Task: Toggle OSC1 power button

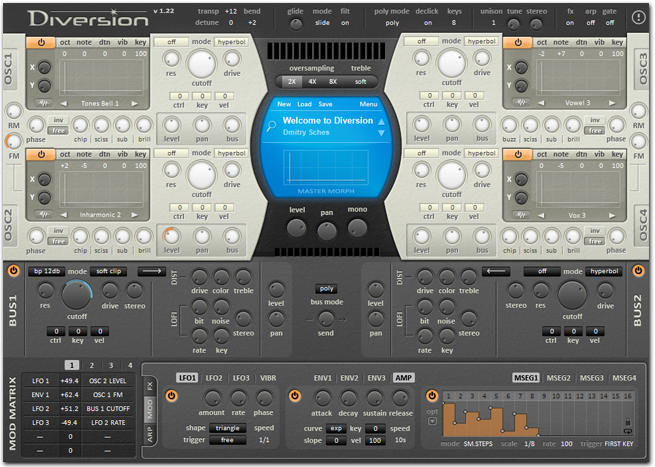Action: tap(41, 42)
